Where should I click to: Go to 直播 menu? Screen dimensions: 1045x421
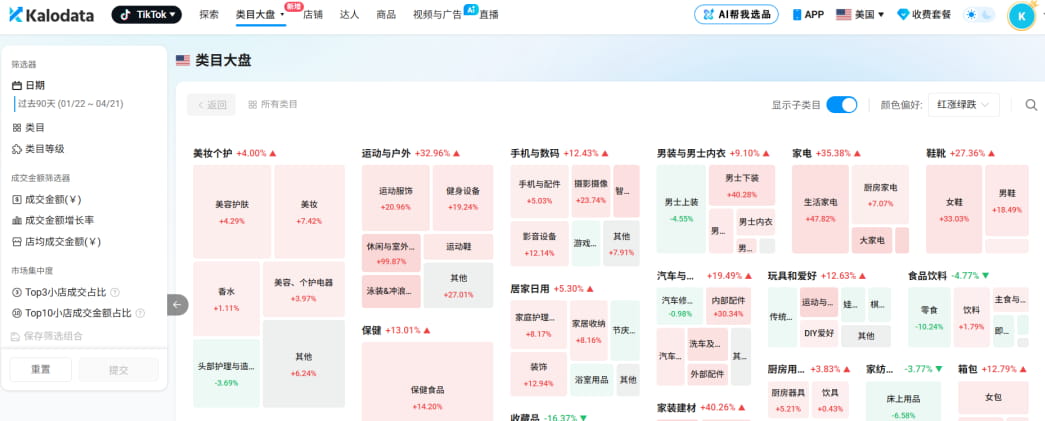click(489, 14)
